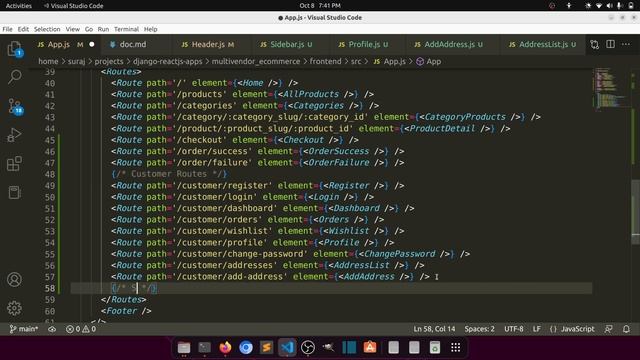This screenshot has height=360, width=640.
Task: Switch to the App.js editor tab
Action: pyautogui.click(x=59, y=44)
